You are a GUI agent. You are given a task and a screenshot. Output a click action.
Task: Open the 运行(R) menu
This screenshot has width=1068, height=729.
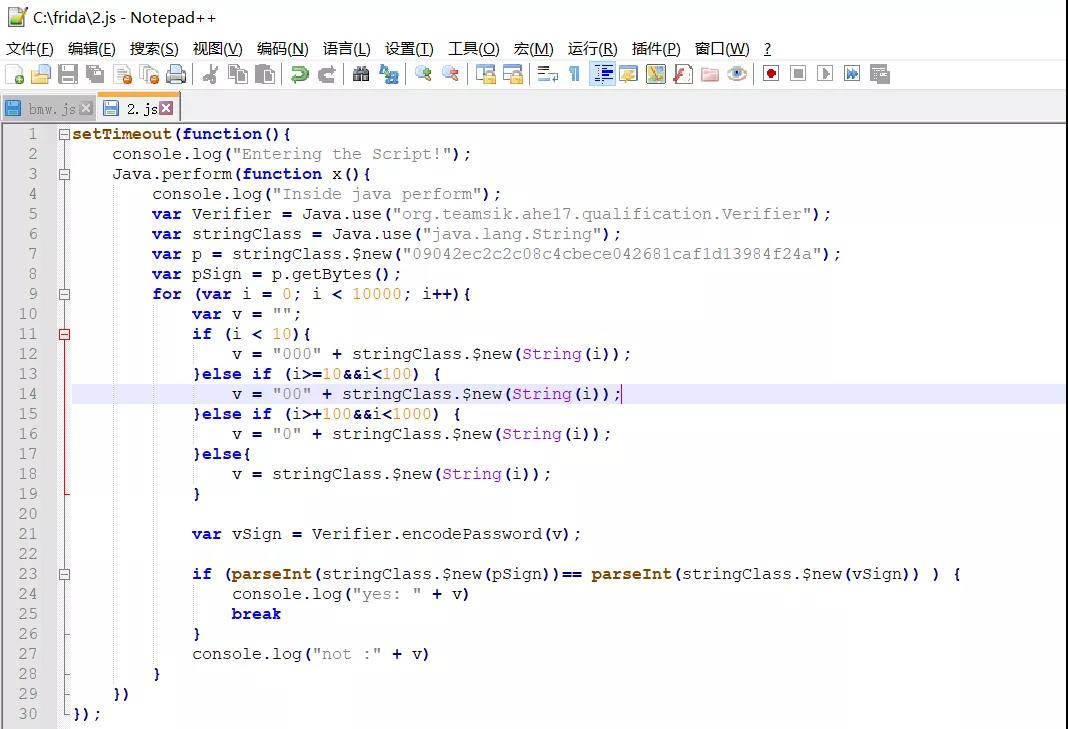coord(593,49)
